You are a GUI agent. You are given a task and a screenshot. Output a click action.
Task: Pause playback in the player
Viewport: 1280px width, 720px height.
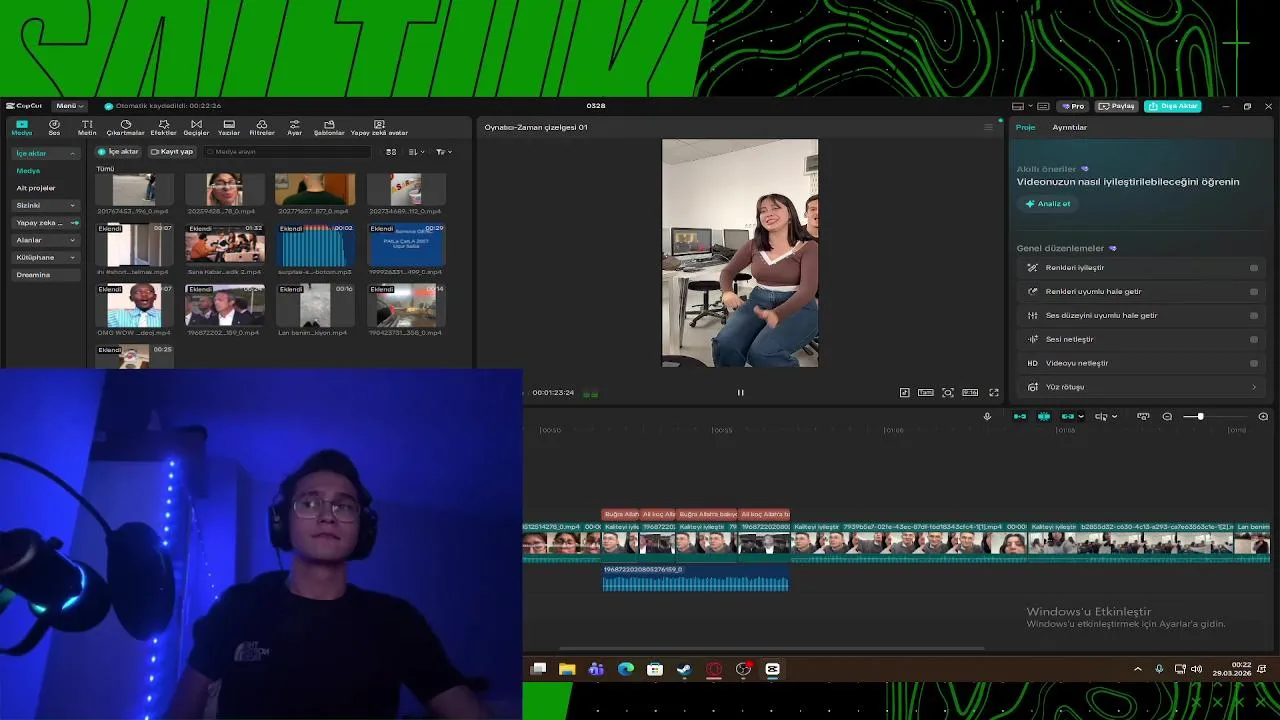click(x=741, y=393)
